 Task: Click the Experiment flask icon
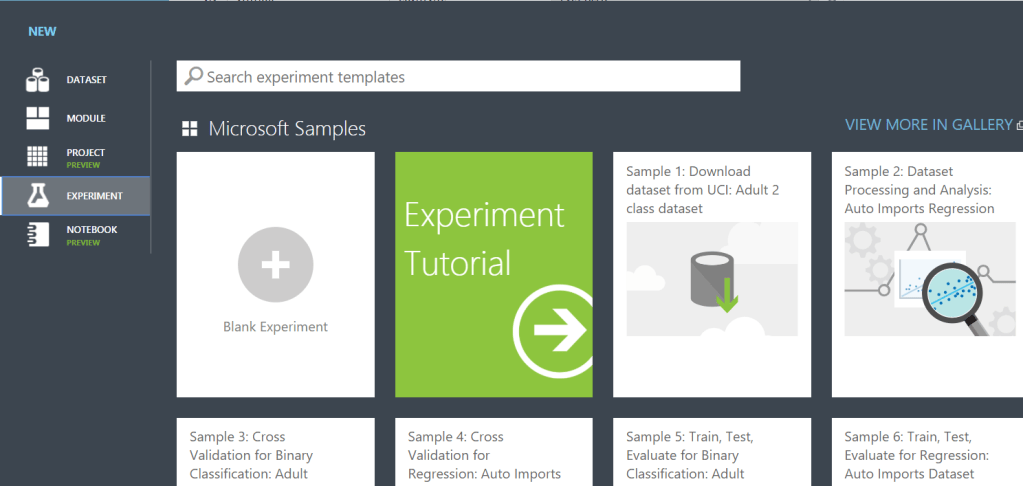click(38, 195)
